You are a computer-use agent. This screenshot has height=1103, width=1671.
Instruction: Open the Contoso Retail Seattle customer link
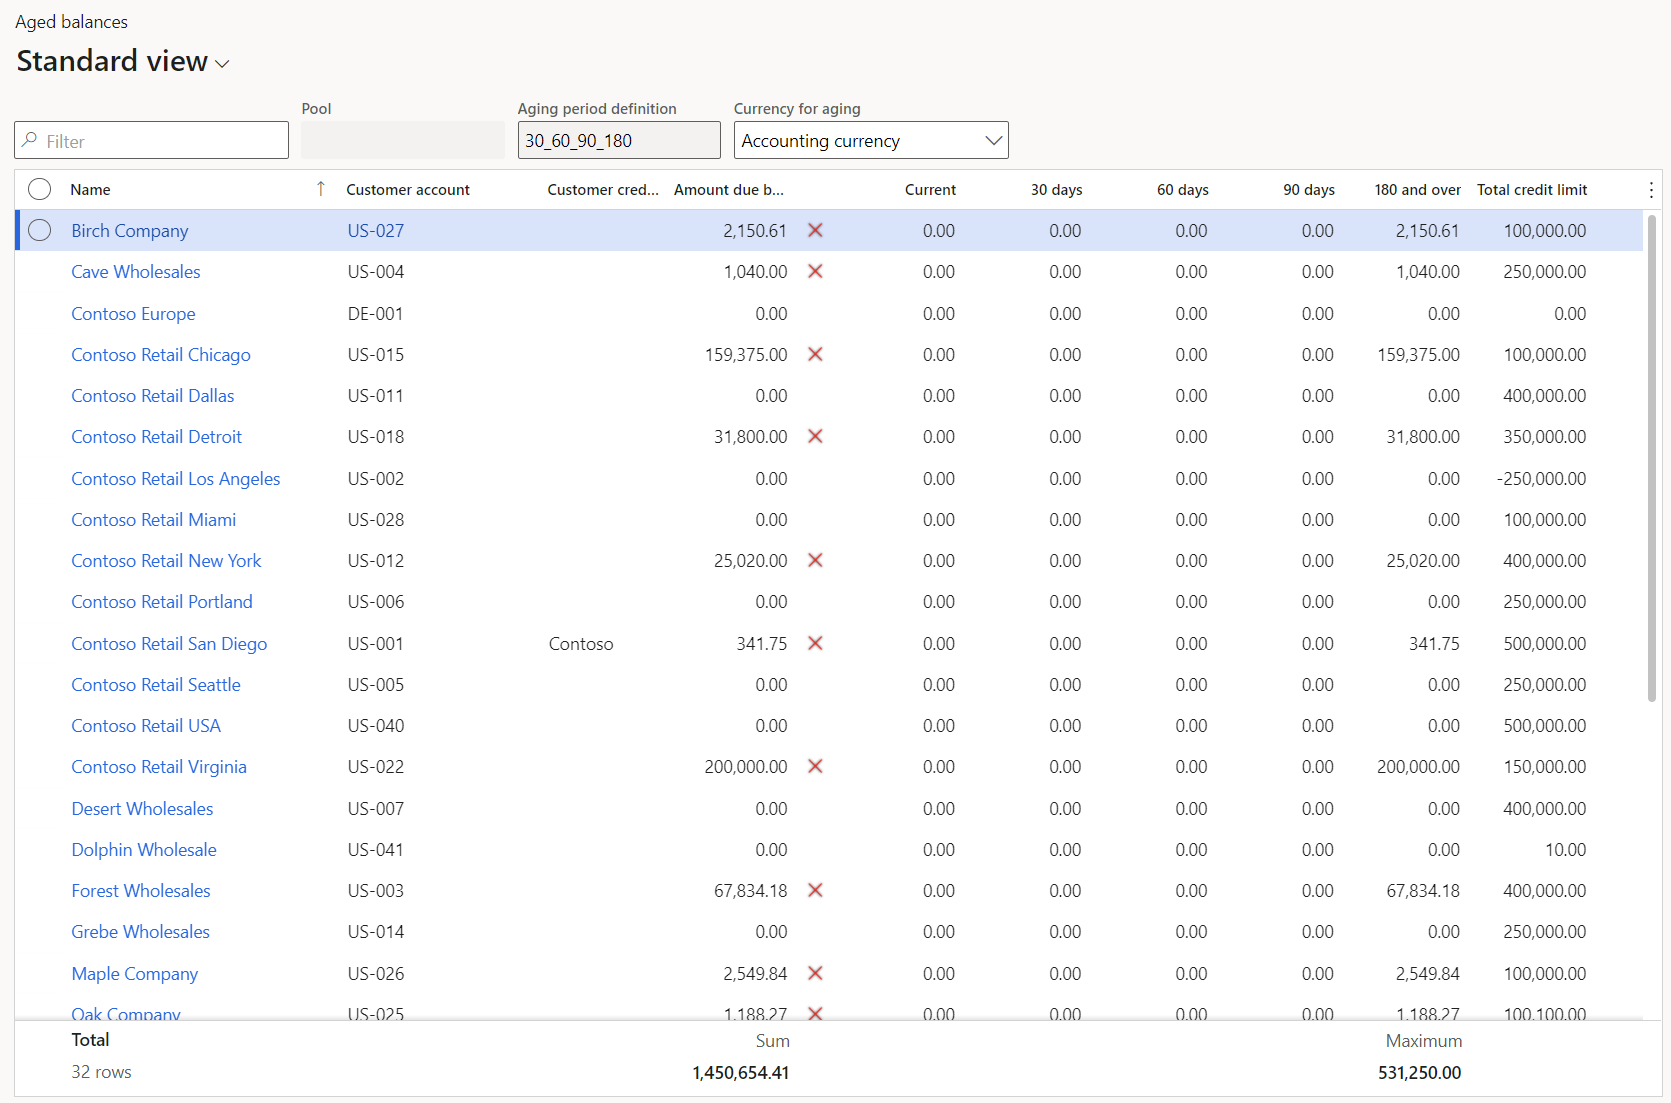[155, 684]
